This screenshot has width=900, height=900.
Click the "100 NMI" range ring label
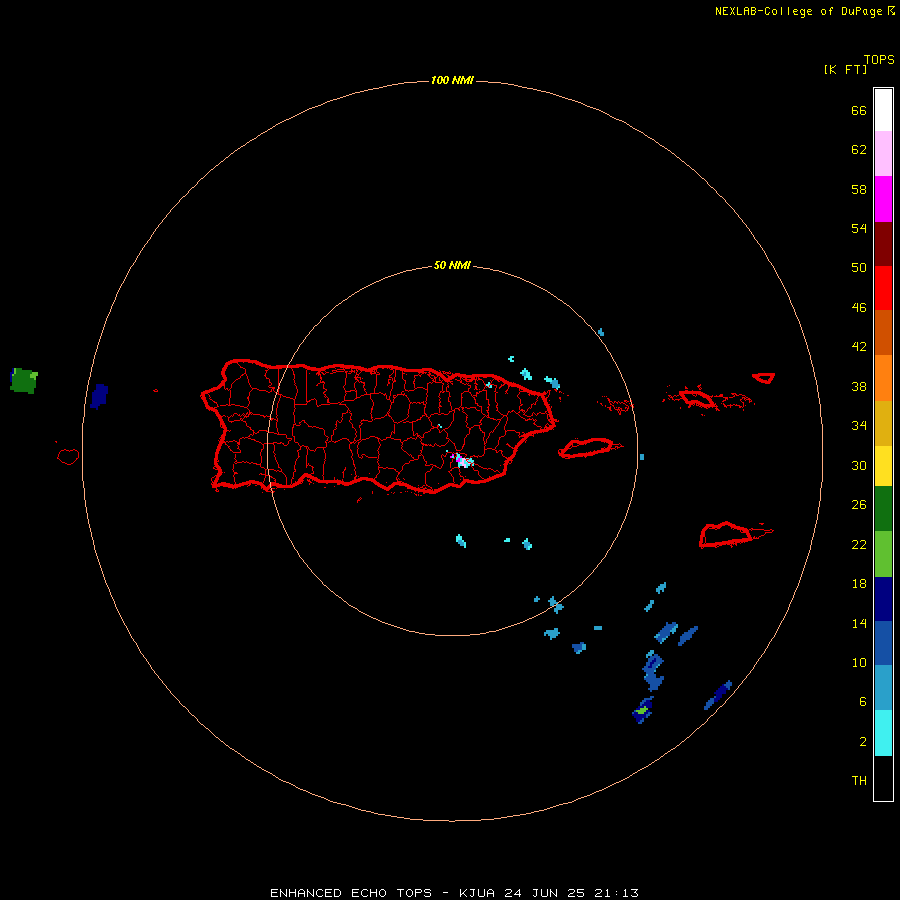click(x=452, y=80)
